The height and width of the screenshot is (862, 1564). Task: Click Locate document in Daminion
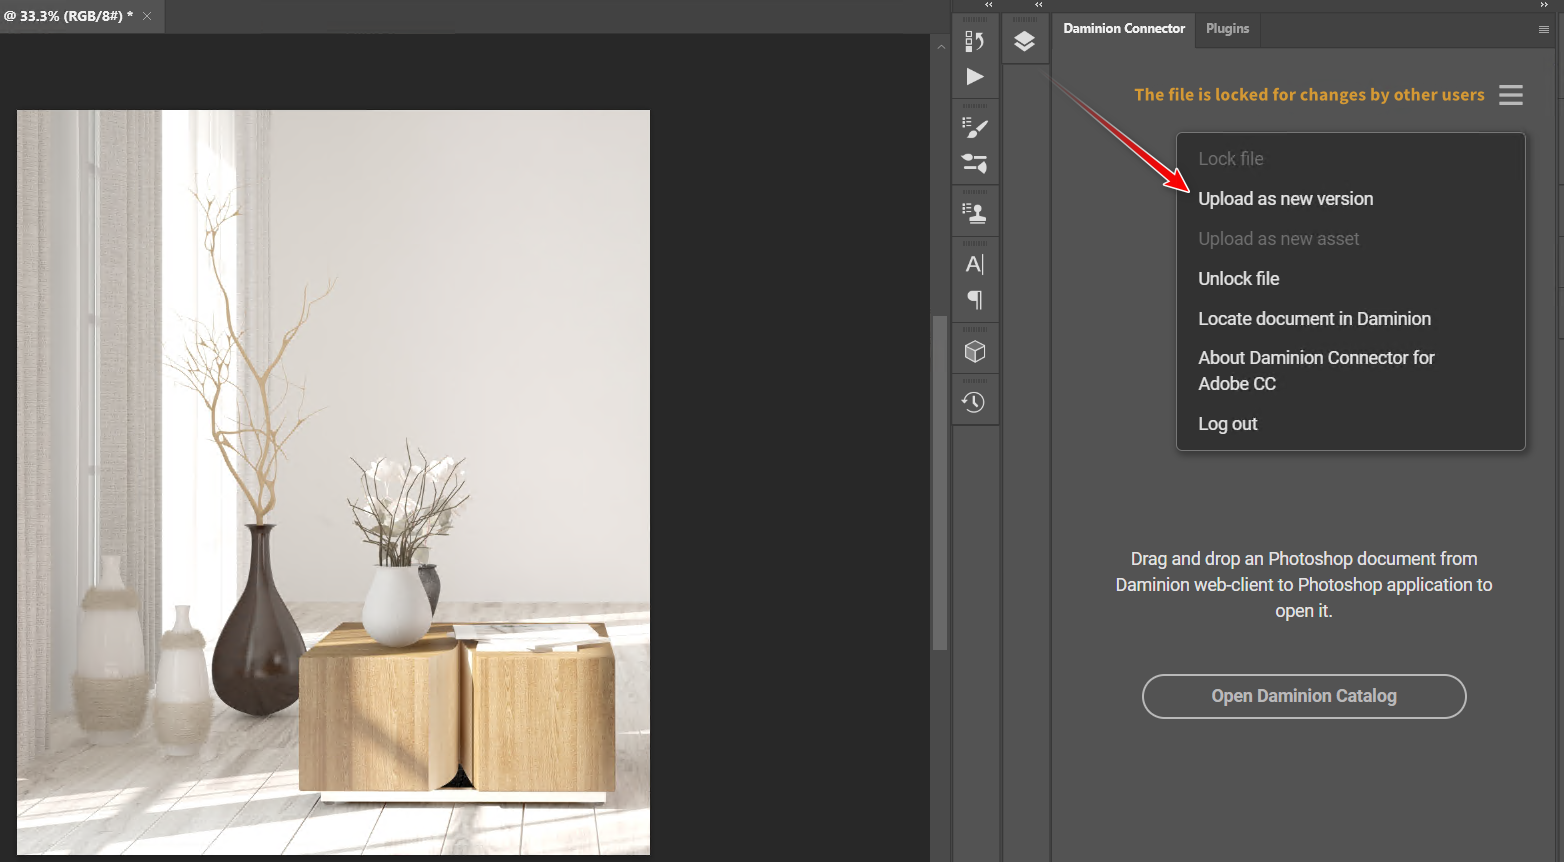click(x=1314, y=319)
